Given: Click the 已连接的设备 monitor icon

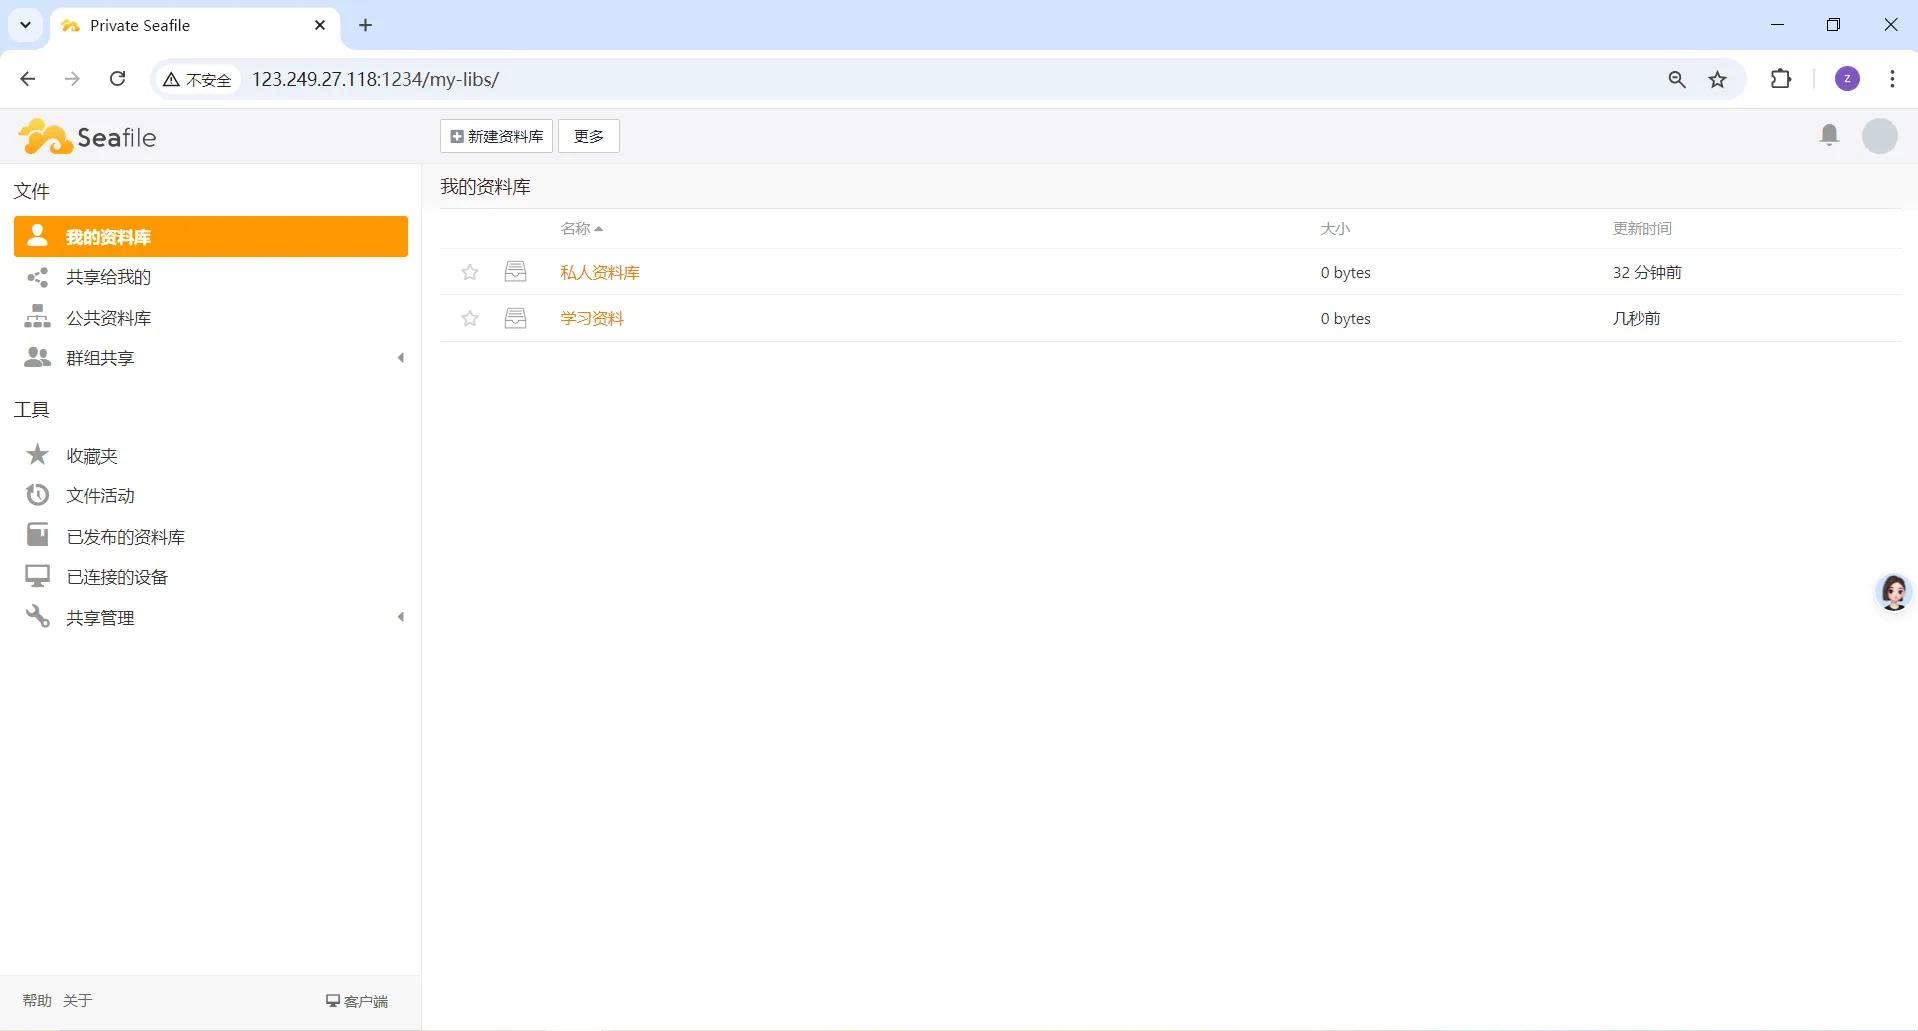Looking at the screenshot, I should coord(37,576).
